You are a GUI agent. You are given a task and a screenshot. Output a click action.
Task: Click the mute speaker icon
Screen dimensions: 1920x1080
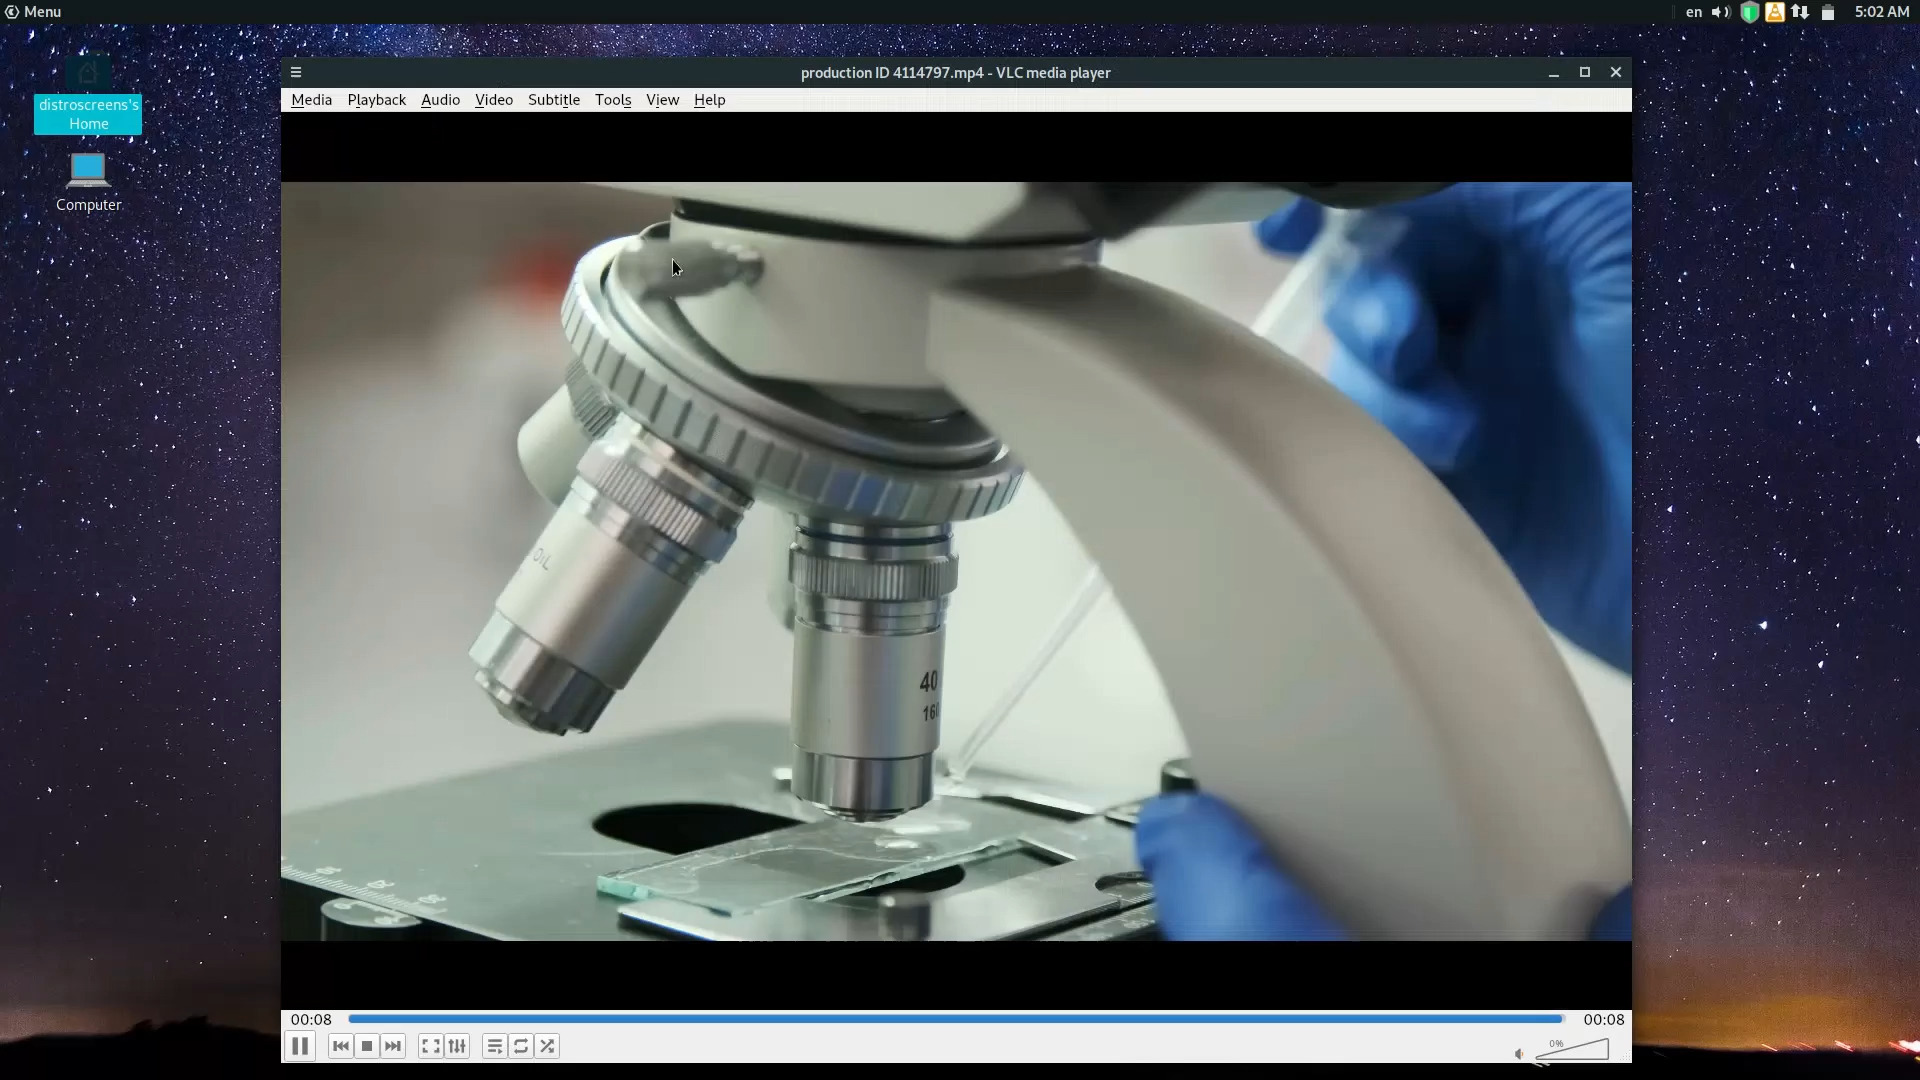click(1519, 1054)
